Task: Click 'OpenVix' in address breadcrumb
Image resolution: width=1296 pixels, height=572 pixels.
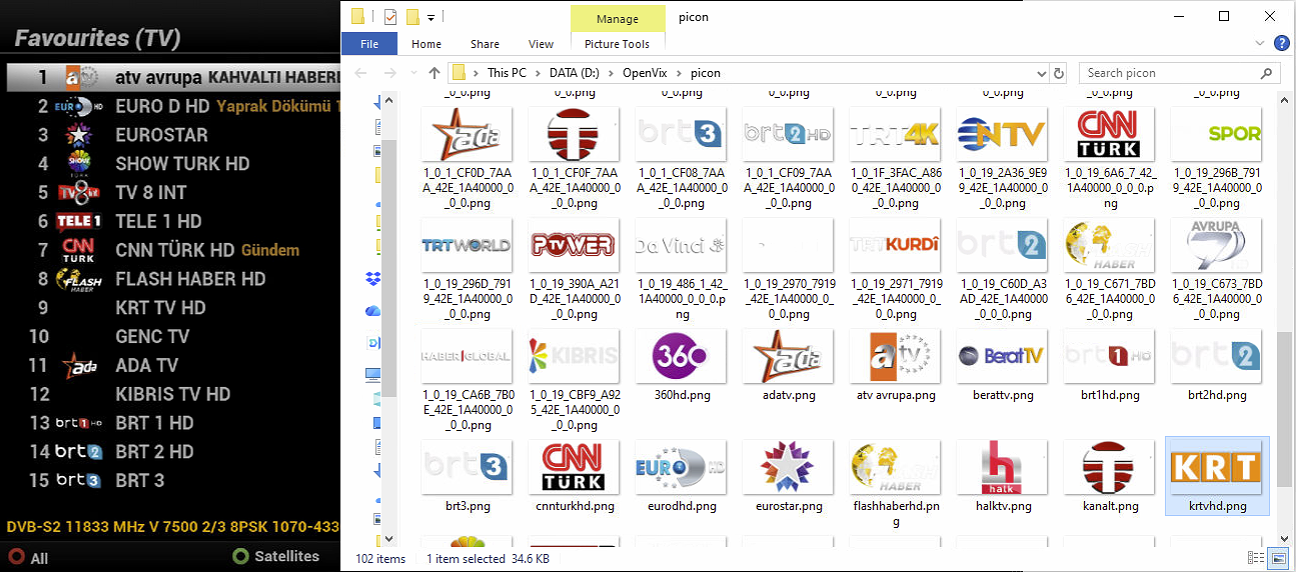Action: pyautogui.click(x=647, y=73)
